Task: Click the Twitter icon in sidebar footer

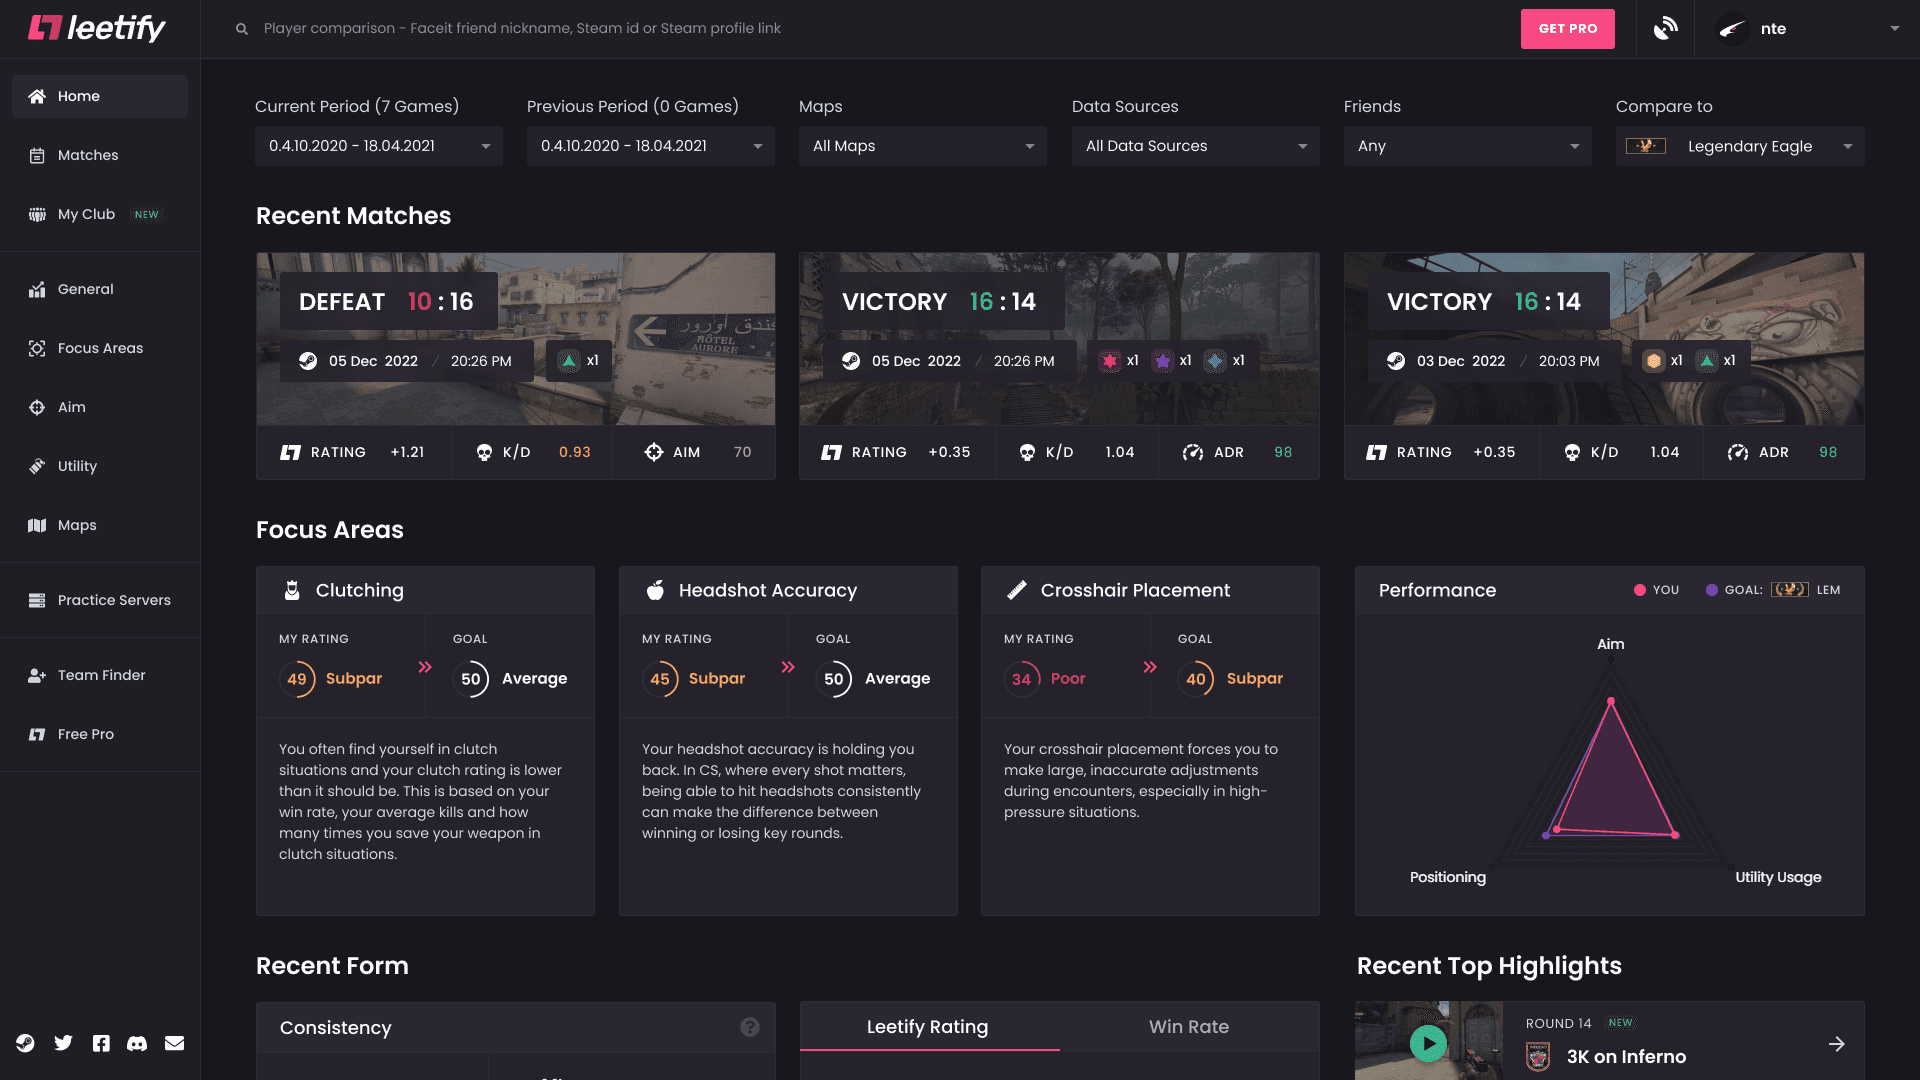Action: 63,1043
